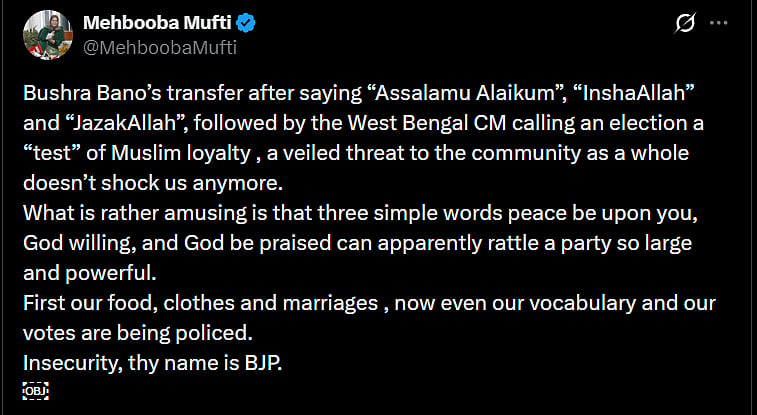Click the Mehbooba Mufti display name

pyautogui.click(x=157, y=23)
